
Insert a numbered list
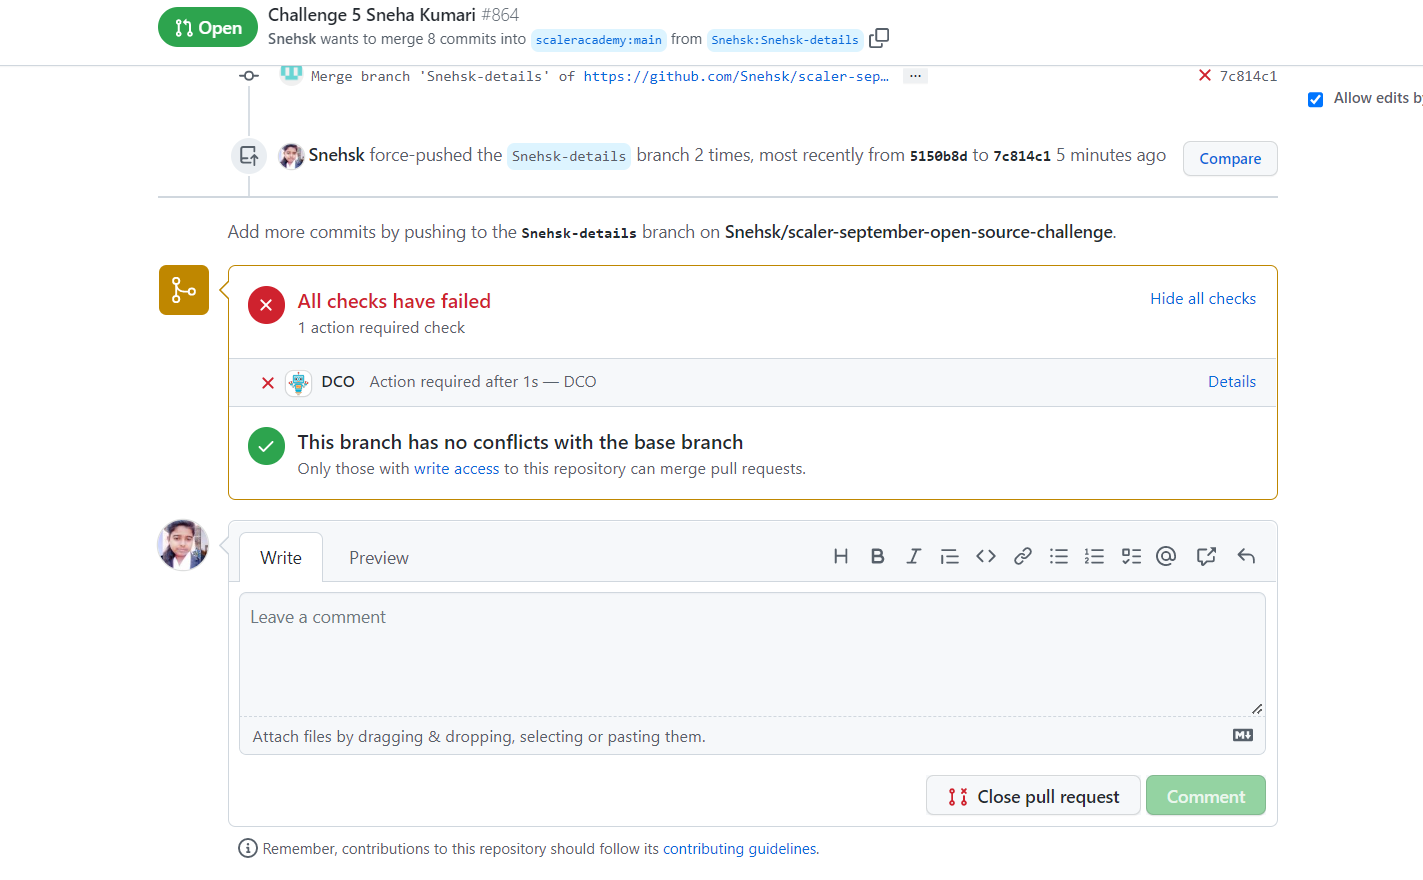coord(1094,556)
